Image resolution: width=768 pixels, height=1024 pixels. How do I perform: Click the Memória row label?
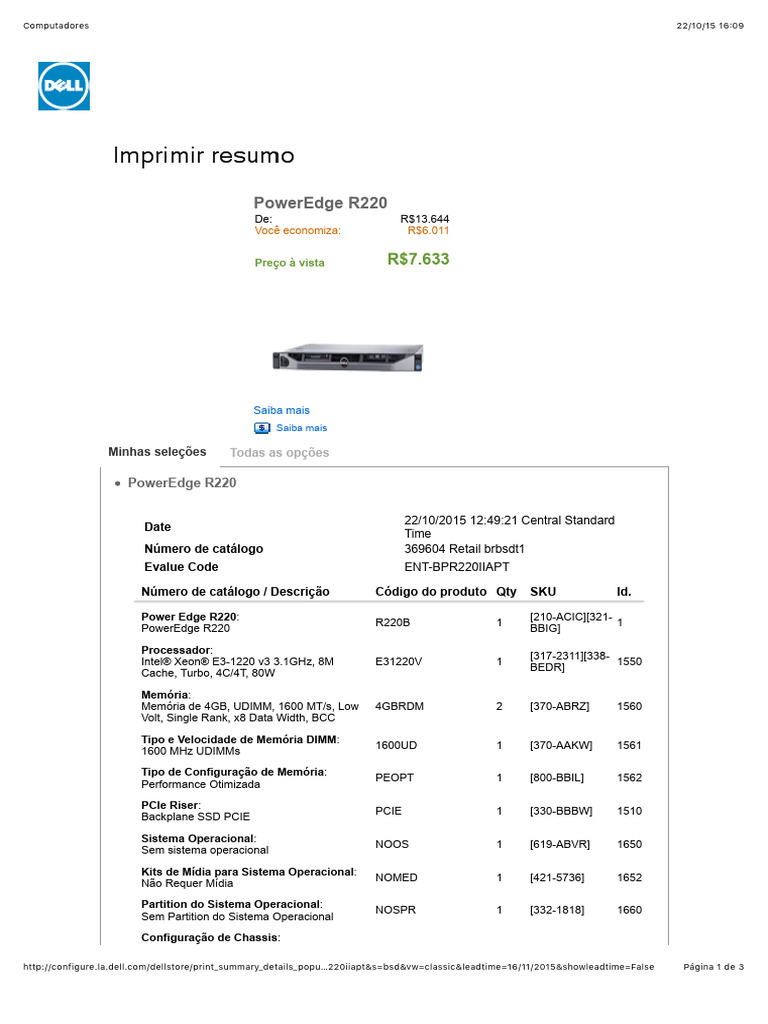165,694
